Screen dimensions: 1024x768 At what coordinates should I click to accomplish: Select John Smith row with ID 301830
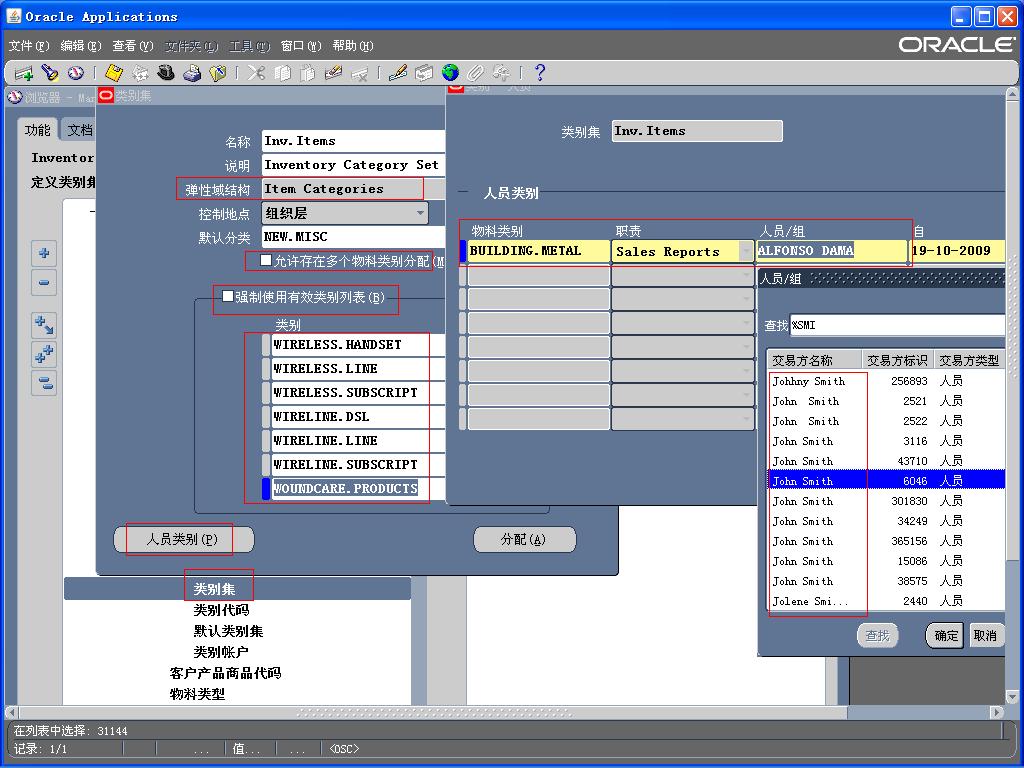887,501
